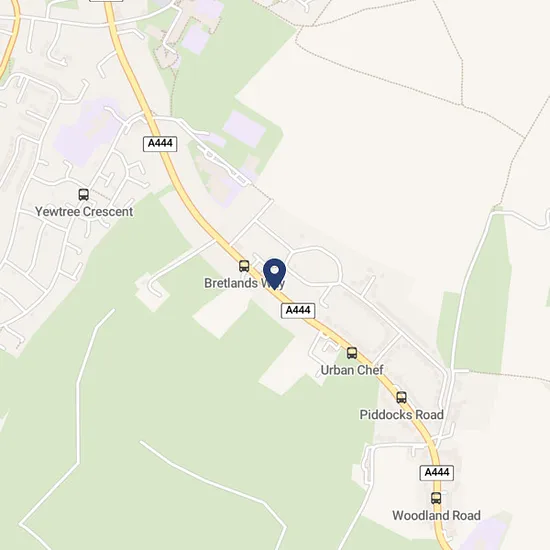Click the purple building east of A444 shield
Image resolution: width=550 pixels, height=550 pixels.
(x=244, y=129)
